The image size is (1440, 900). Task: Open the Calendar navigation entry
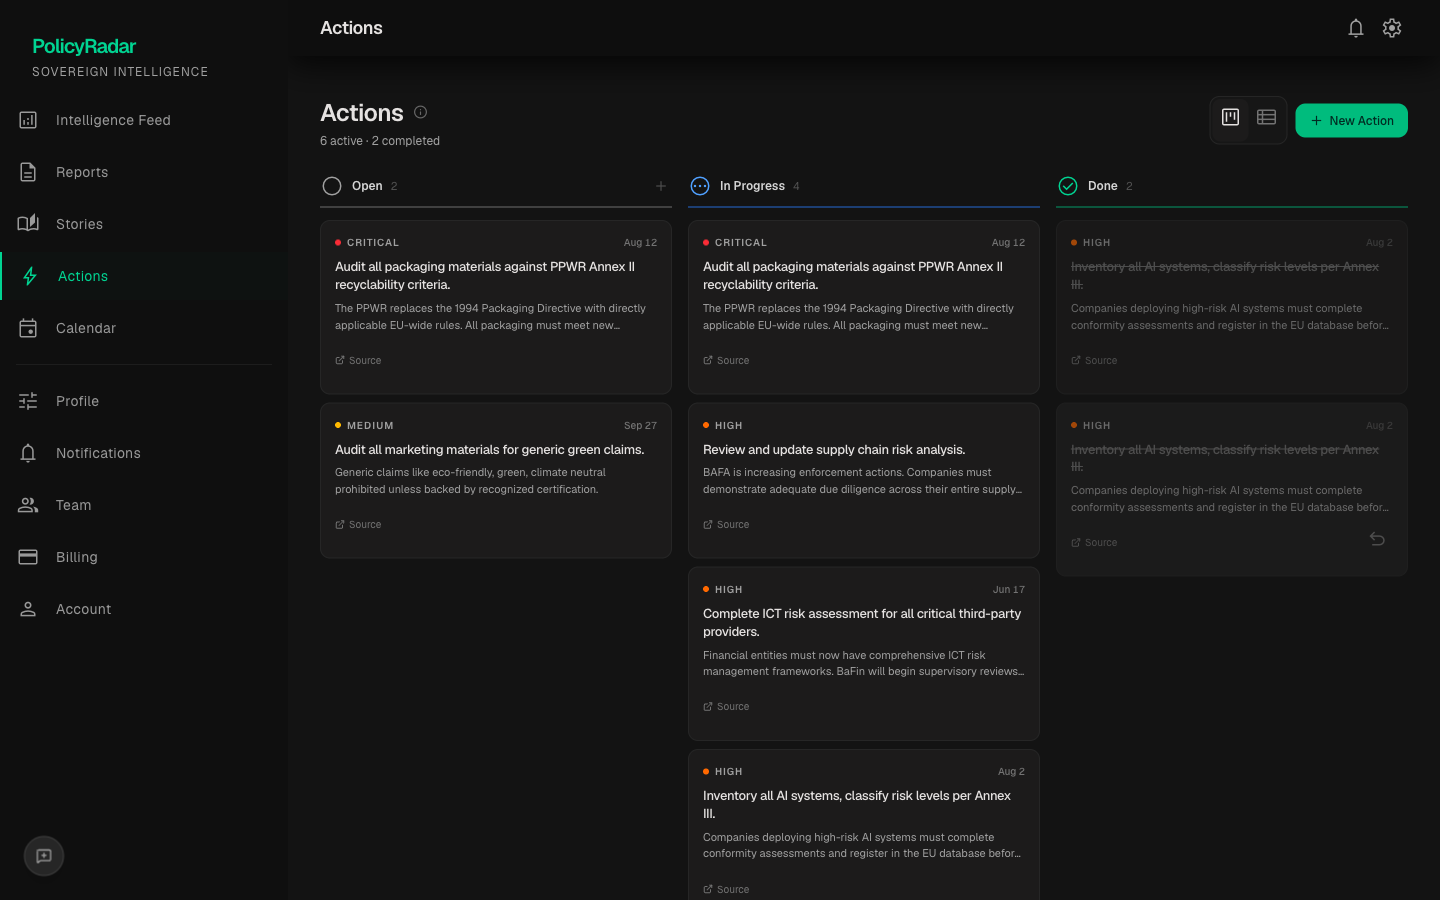86,328
